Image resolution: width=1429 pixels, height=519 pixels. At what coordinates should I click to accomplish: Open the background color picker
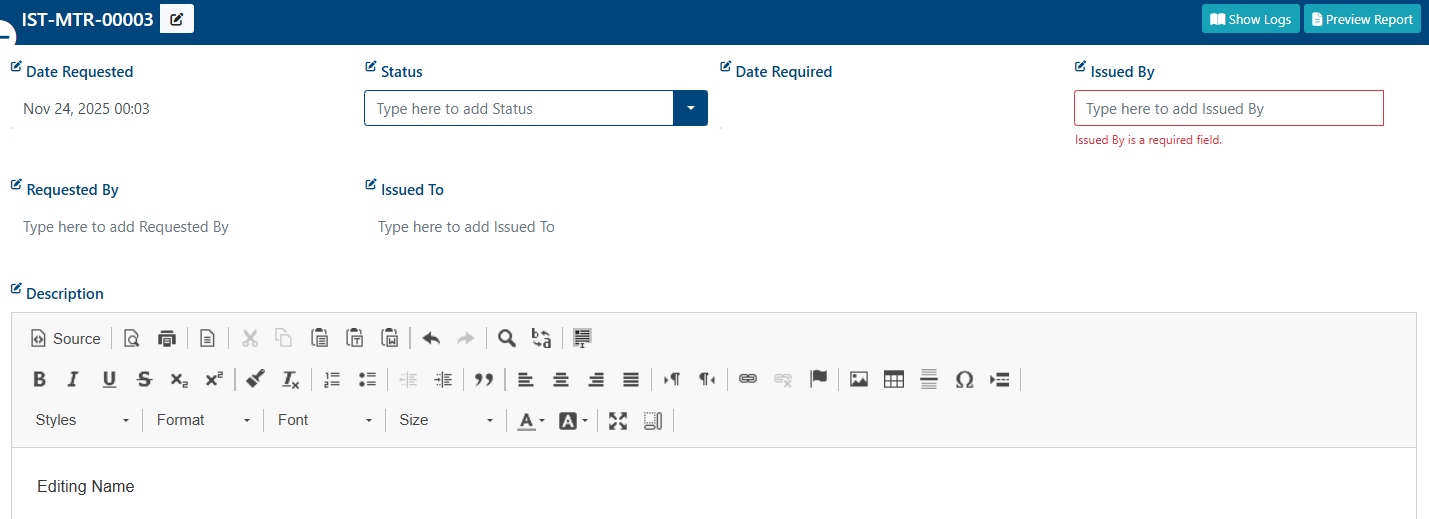572,421
